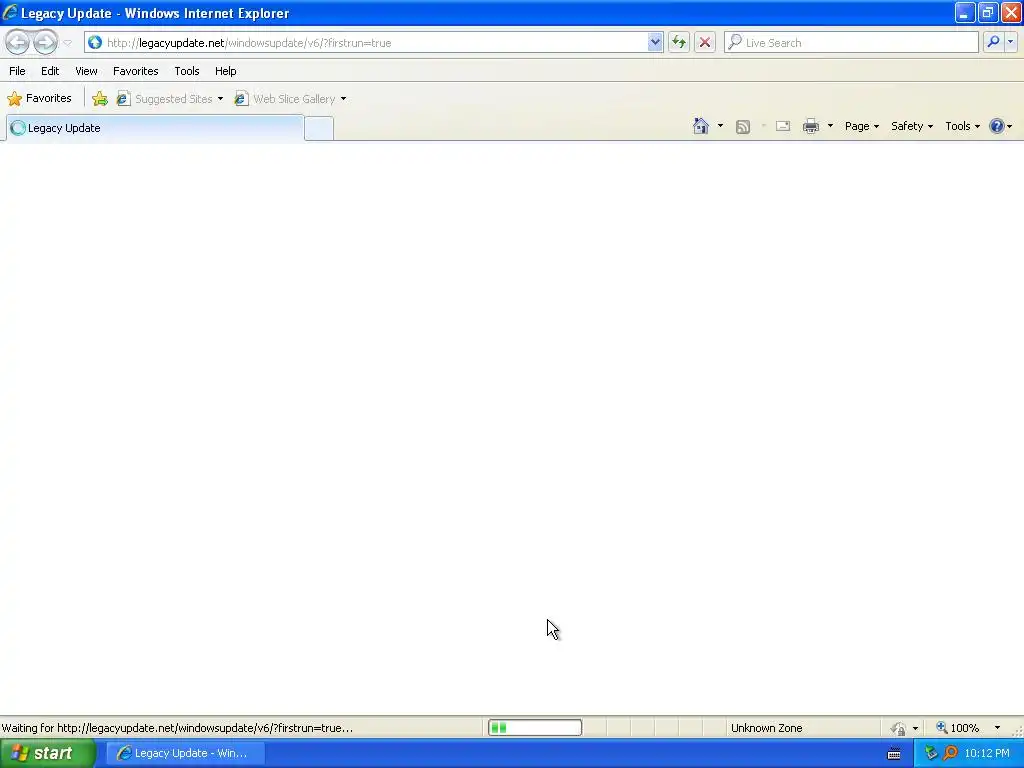The image size is (1024, 768).
Task: Click the status bar privacy/protected mode icon
Action: click(x=899, y=728)
